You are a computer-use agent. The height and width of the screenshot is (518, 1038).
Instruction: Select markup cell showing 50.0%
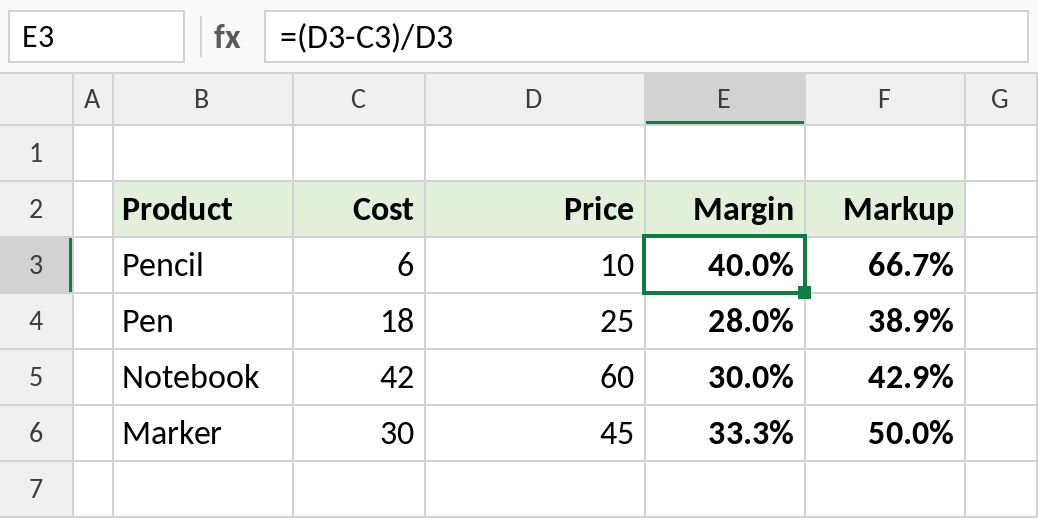tap(885, 433)
